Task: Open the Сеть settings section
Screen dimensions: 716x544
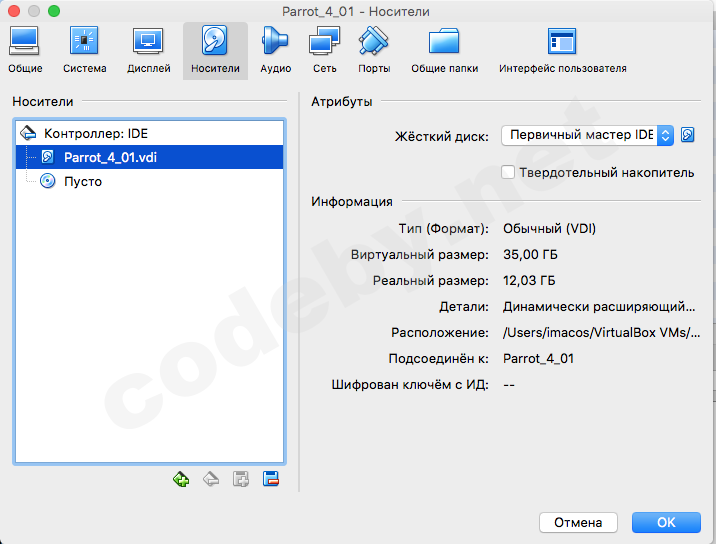Action: (324, 50)
